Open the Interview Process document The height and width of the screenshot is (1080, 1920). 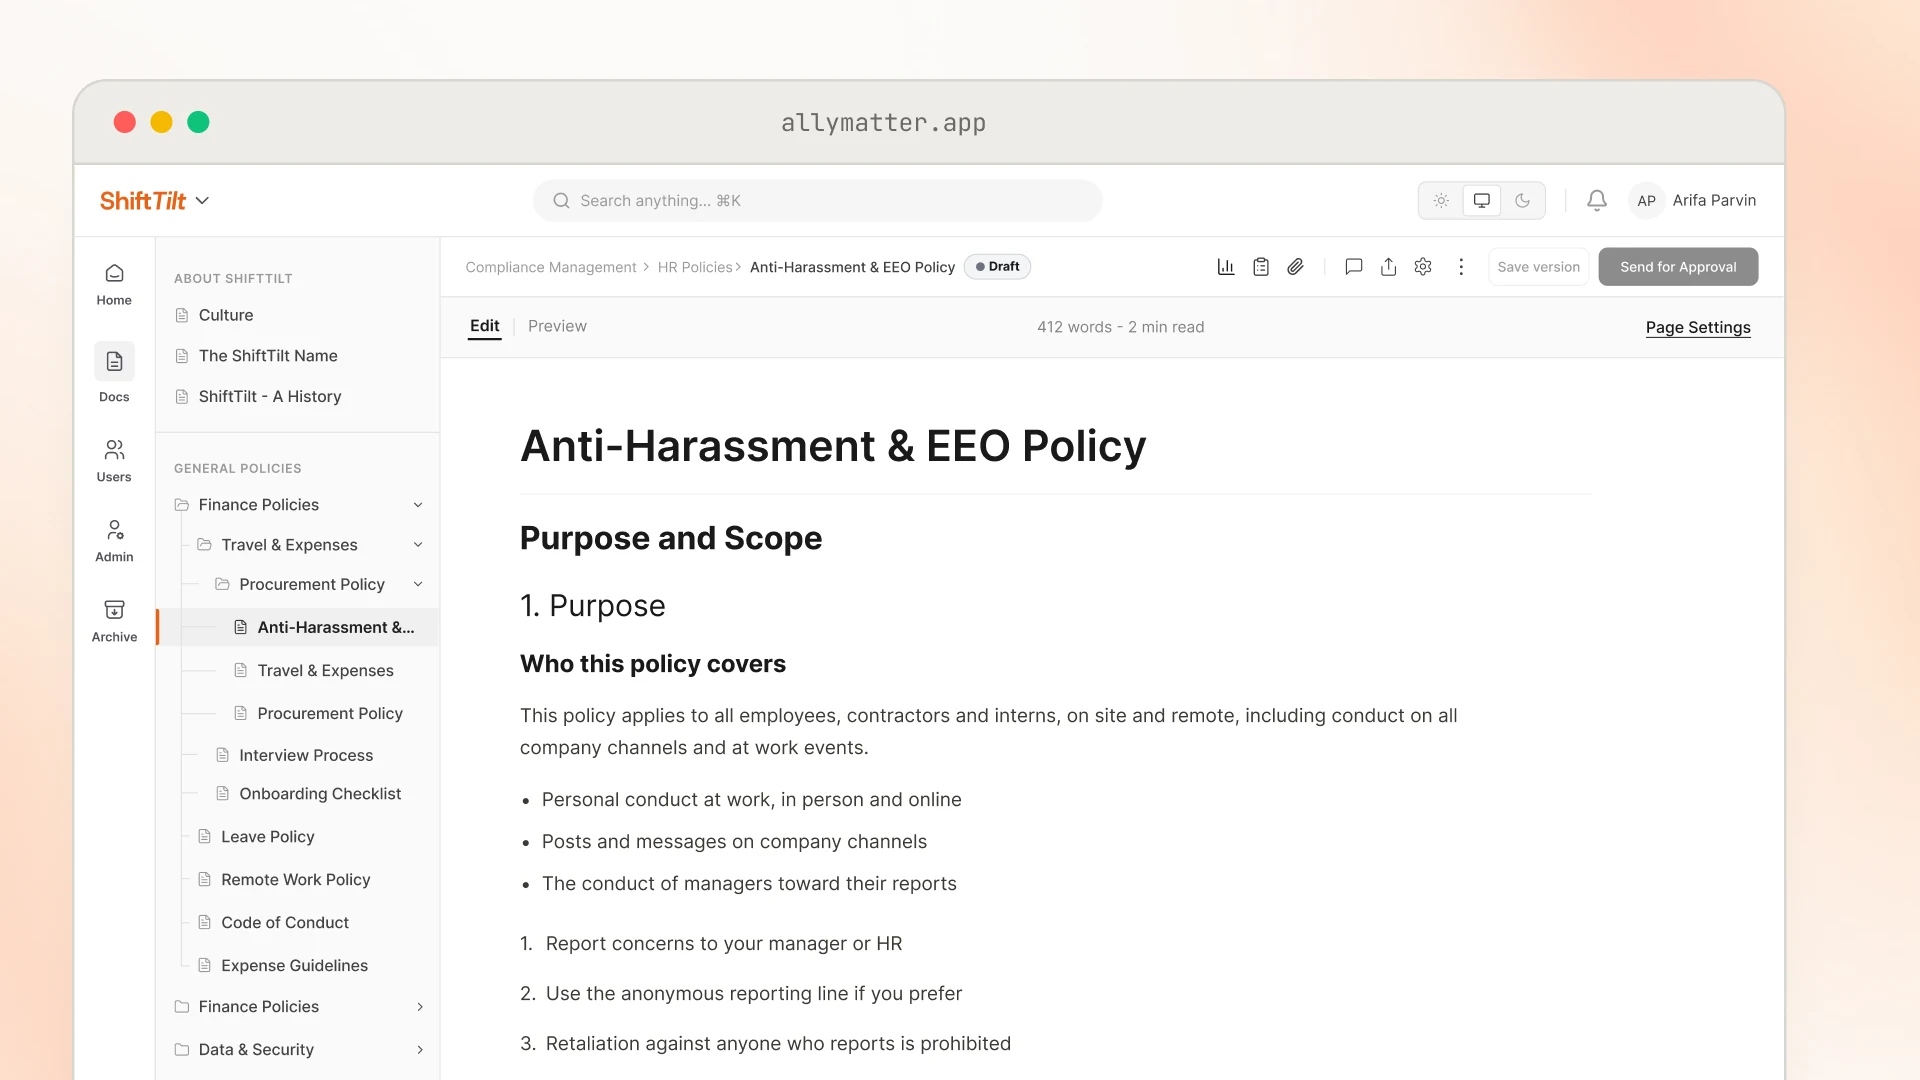click(305, 755)
